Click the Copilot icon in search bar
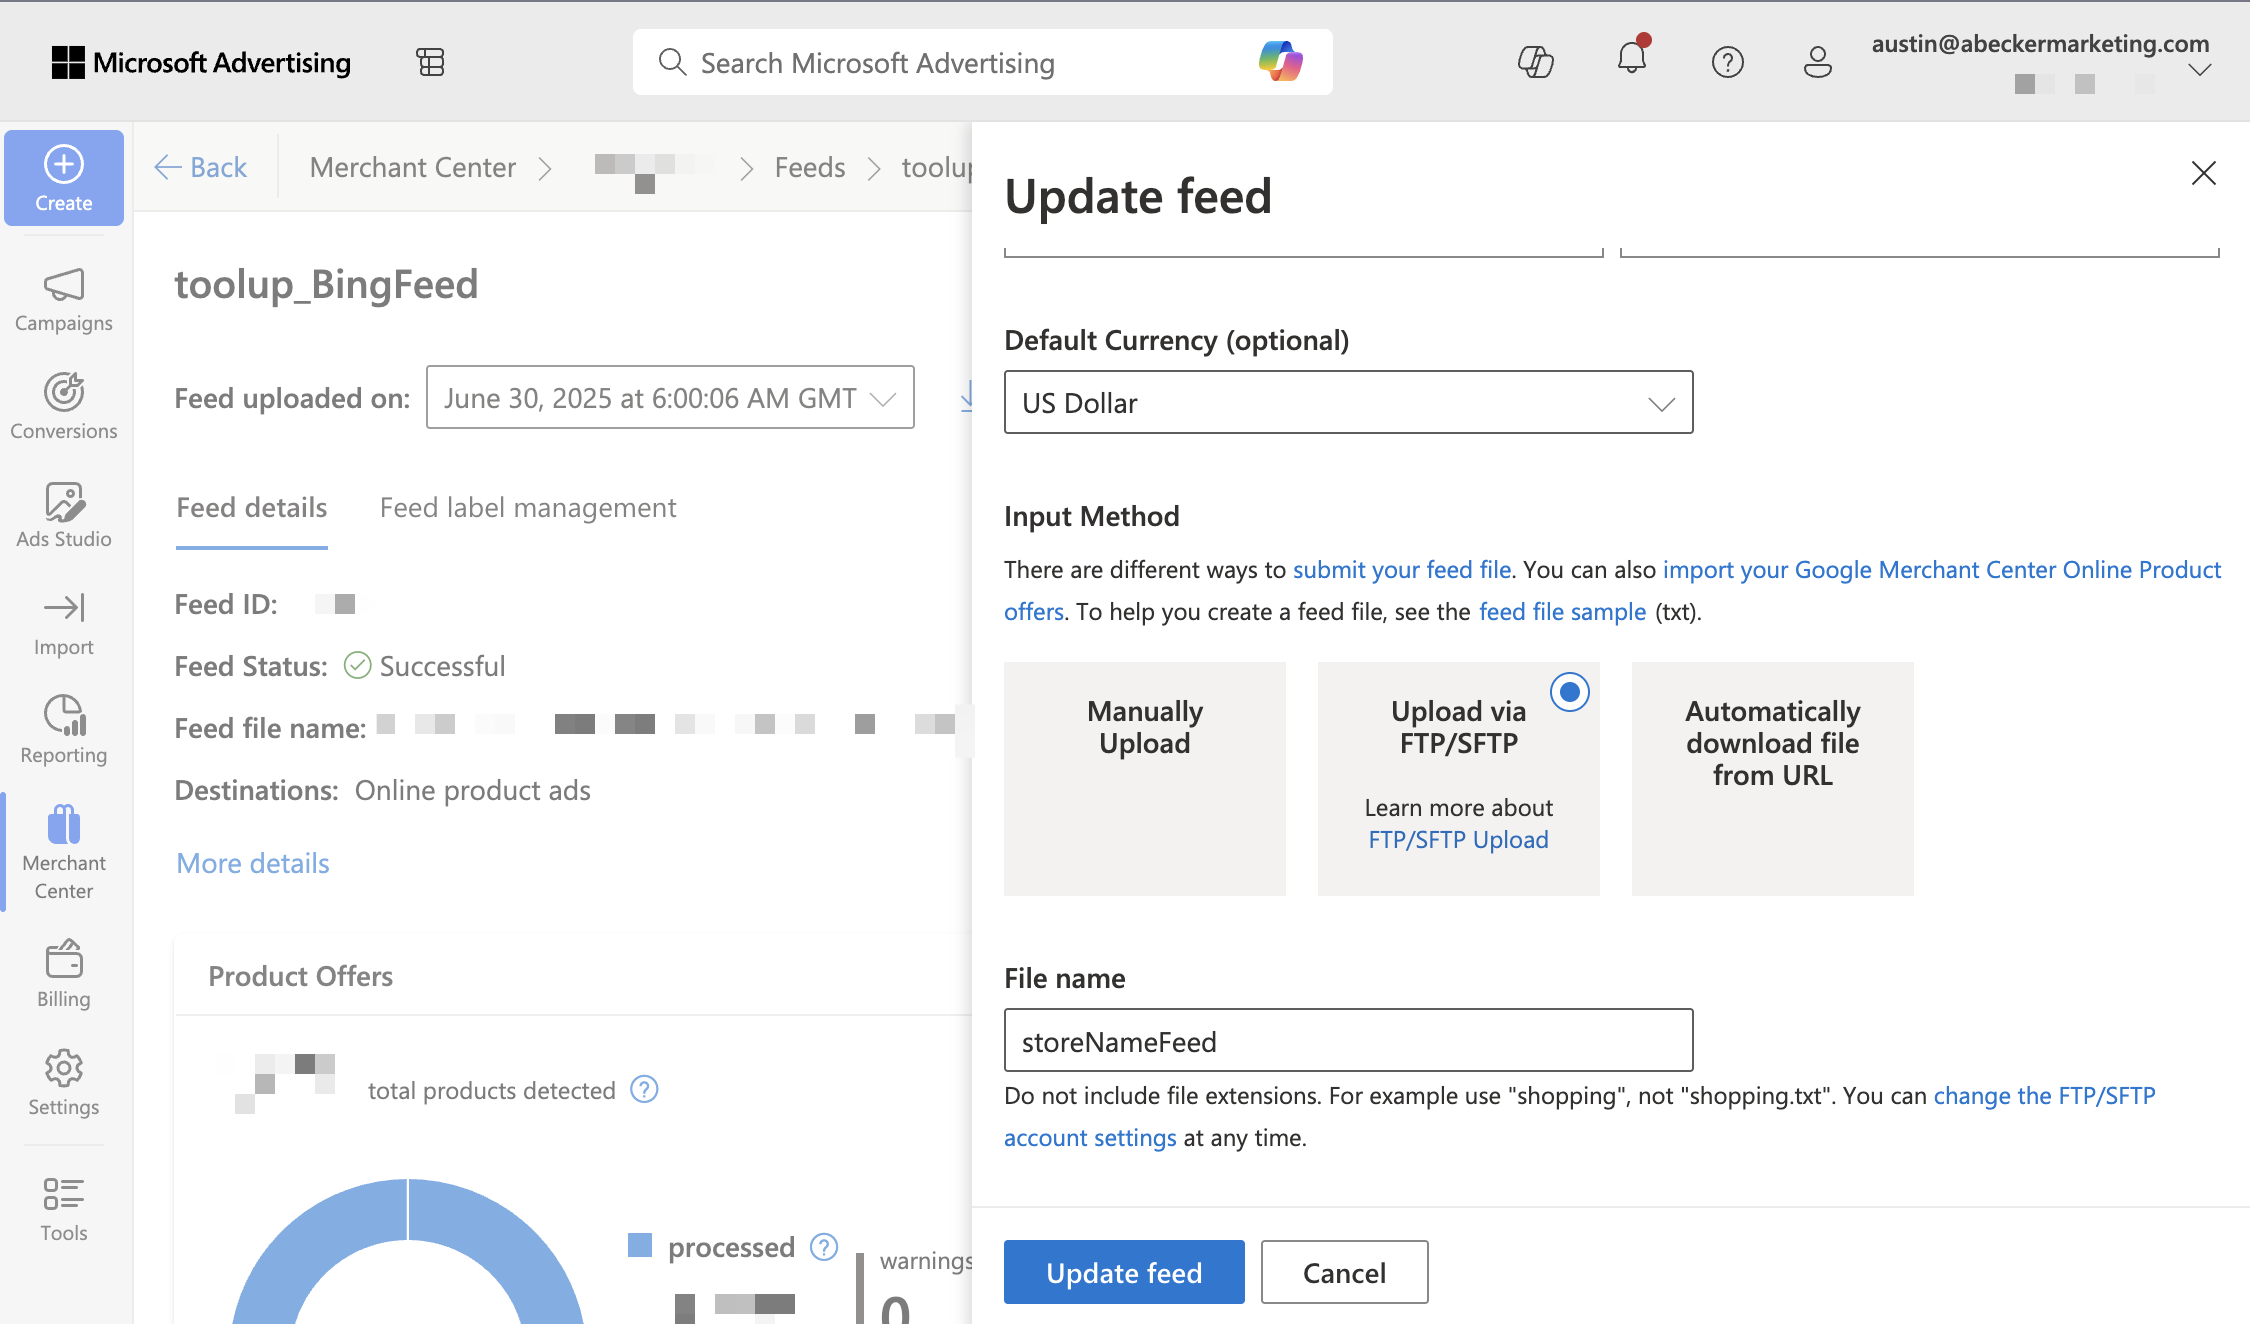 1281,62
